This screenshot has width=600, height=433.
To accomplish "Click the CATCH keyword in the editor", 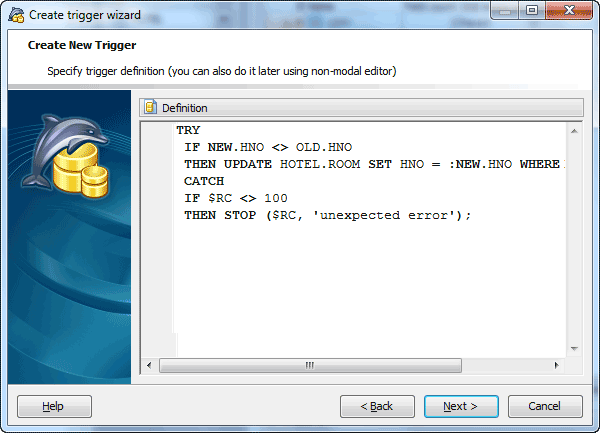I will [204, 181].
